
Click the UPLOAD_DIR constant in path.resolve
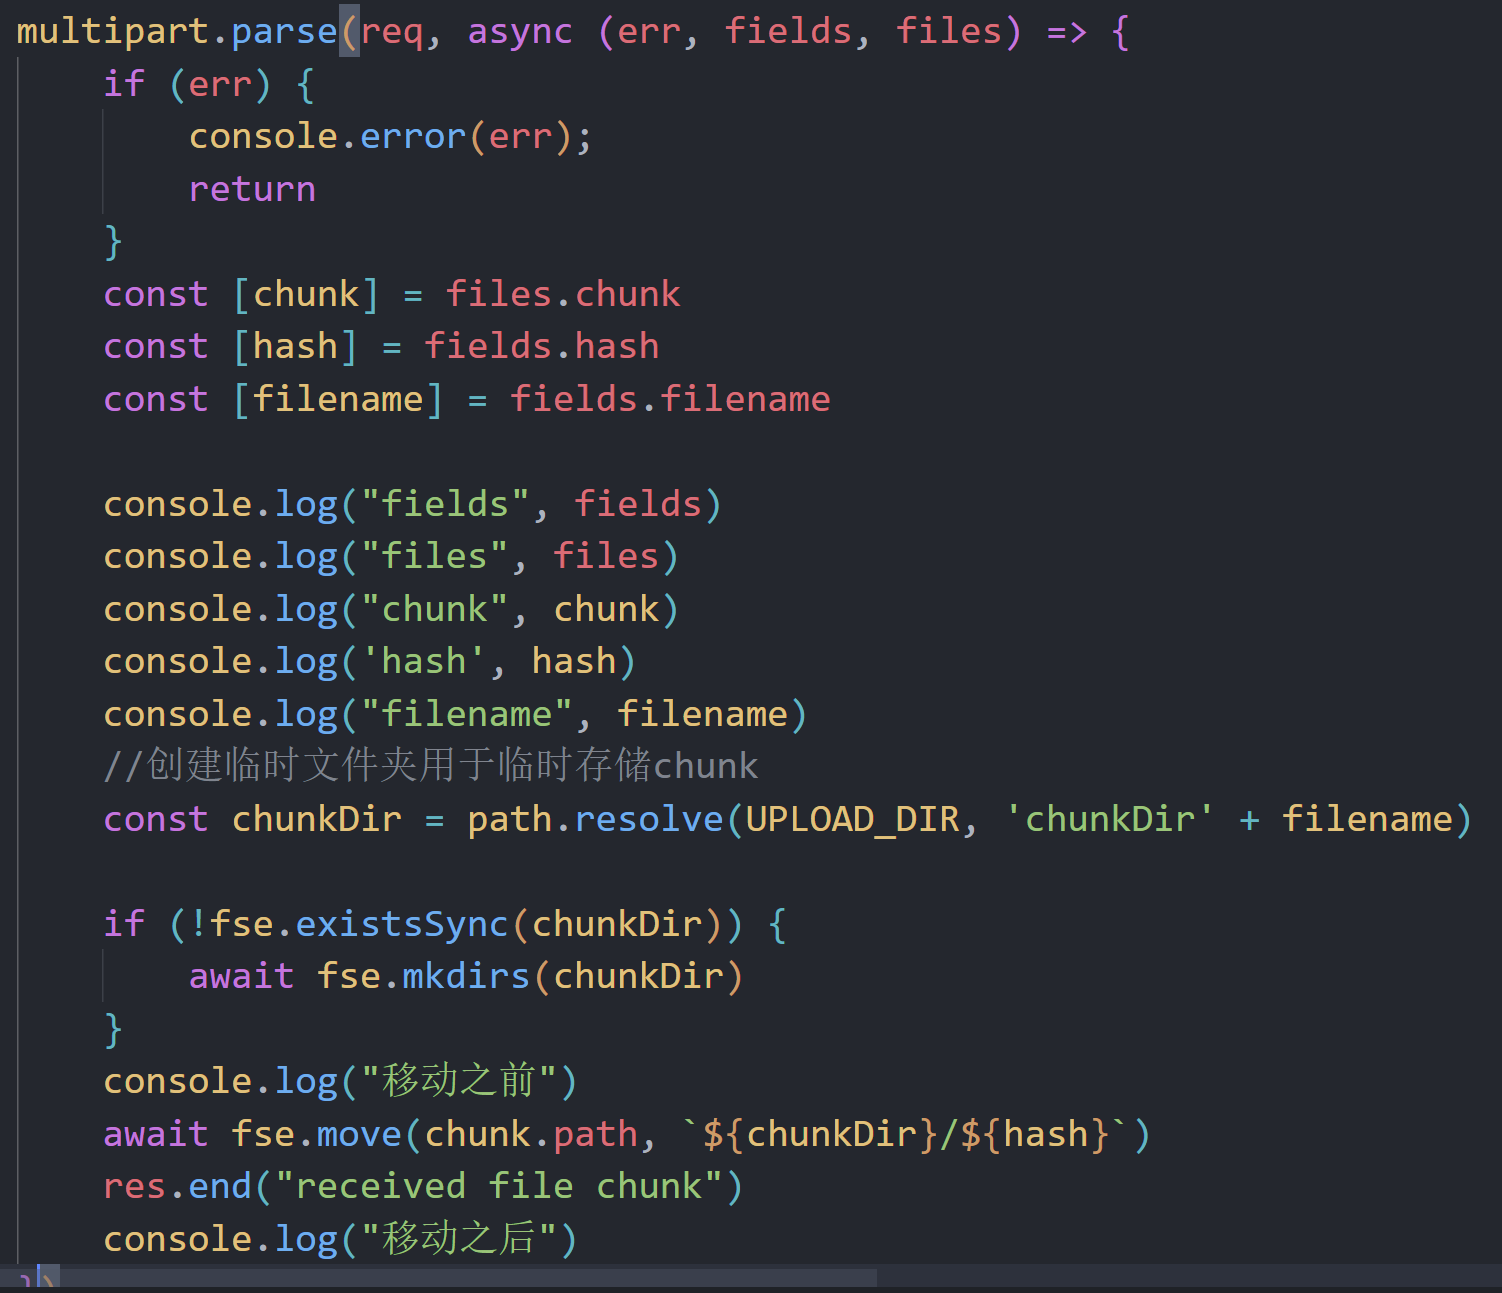(x=852, y=819)
